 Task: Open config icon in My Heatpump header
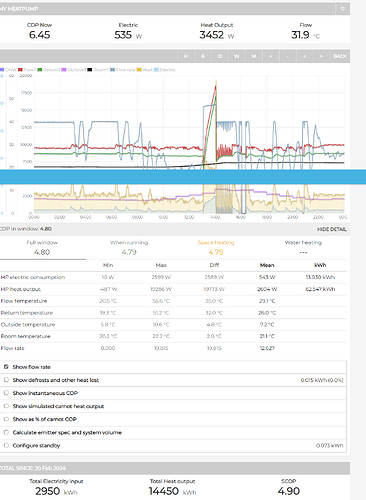(342, 9)
